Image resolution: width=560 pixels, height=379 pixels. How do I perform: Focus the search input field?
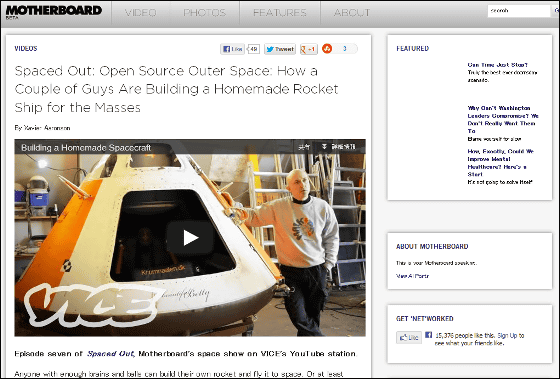[x=519, y=11]
